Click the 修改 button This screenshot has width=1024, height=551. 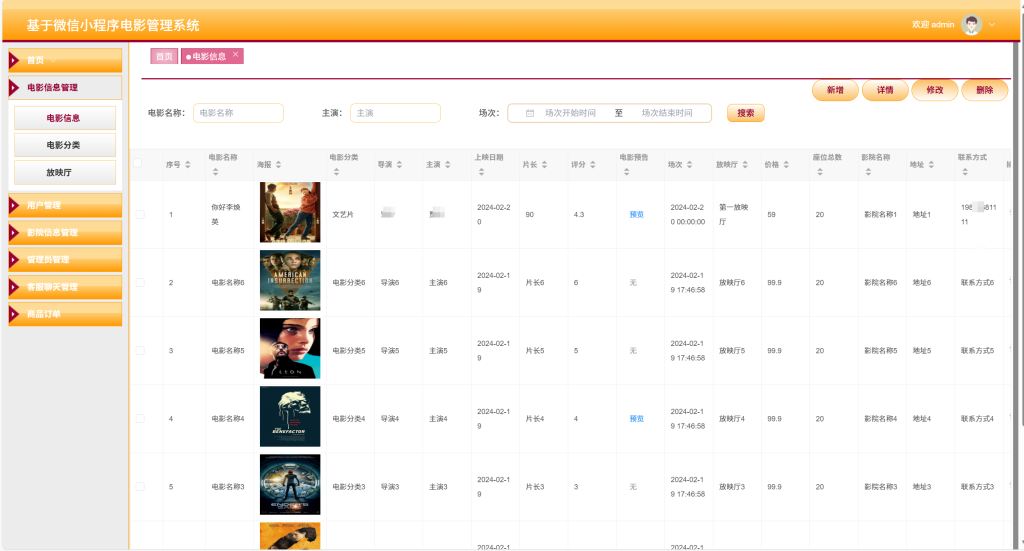pos(935,90)
